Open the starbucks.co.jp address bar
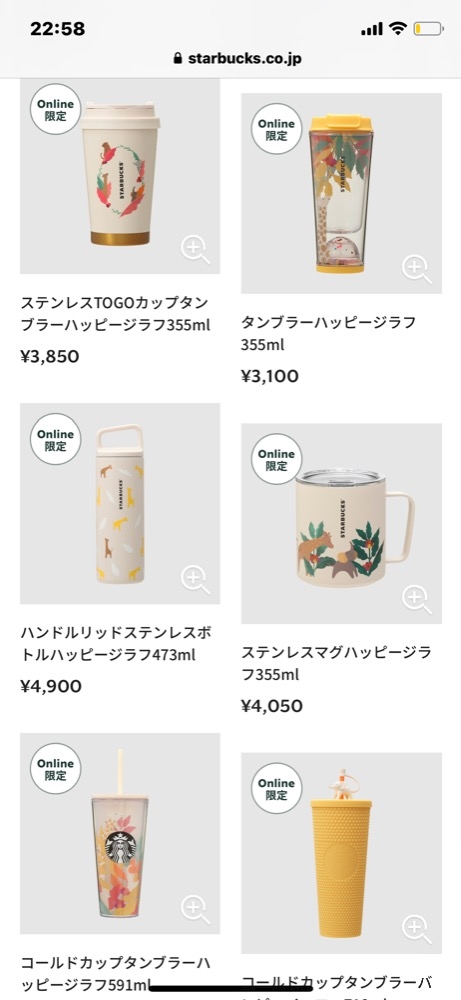Screen dimensions: 461x1000 [x=237, y=59]
